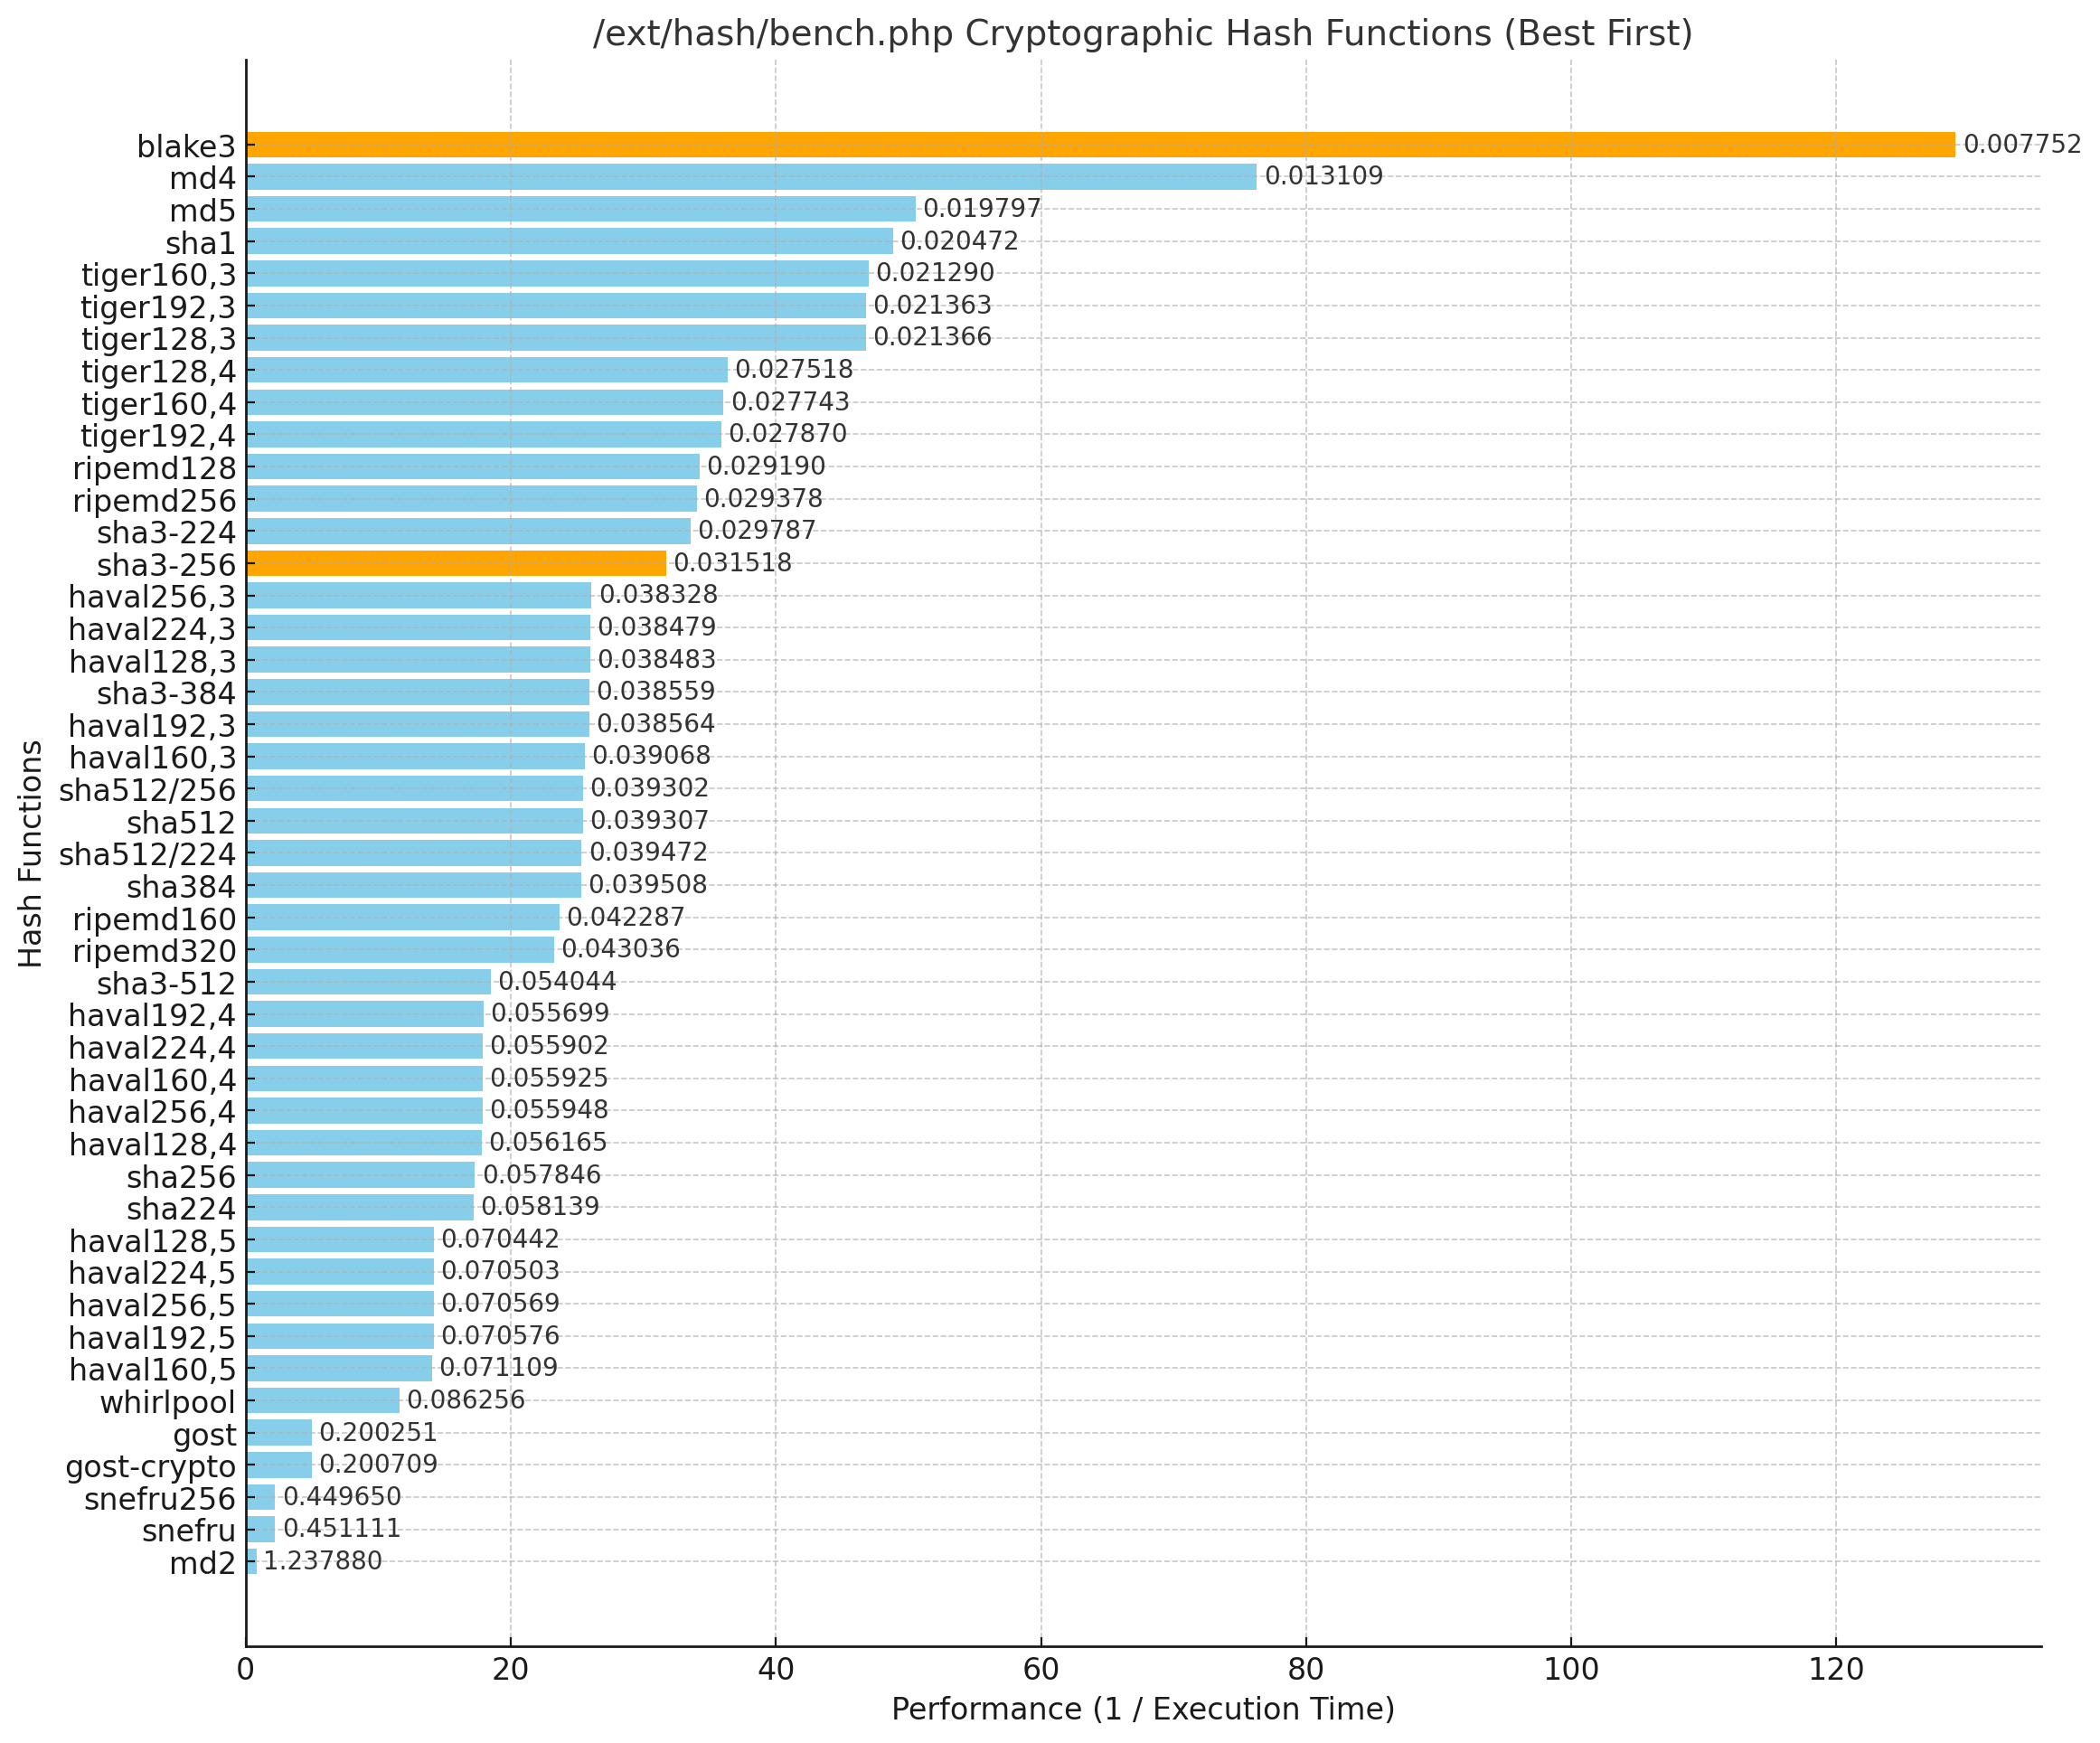Click the 'tiger128,4' axis label
Screen dimensions: 2100x1743
tap(158, 372)
